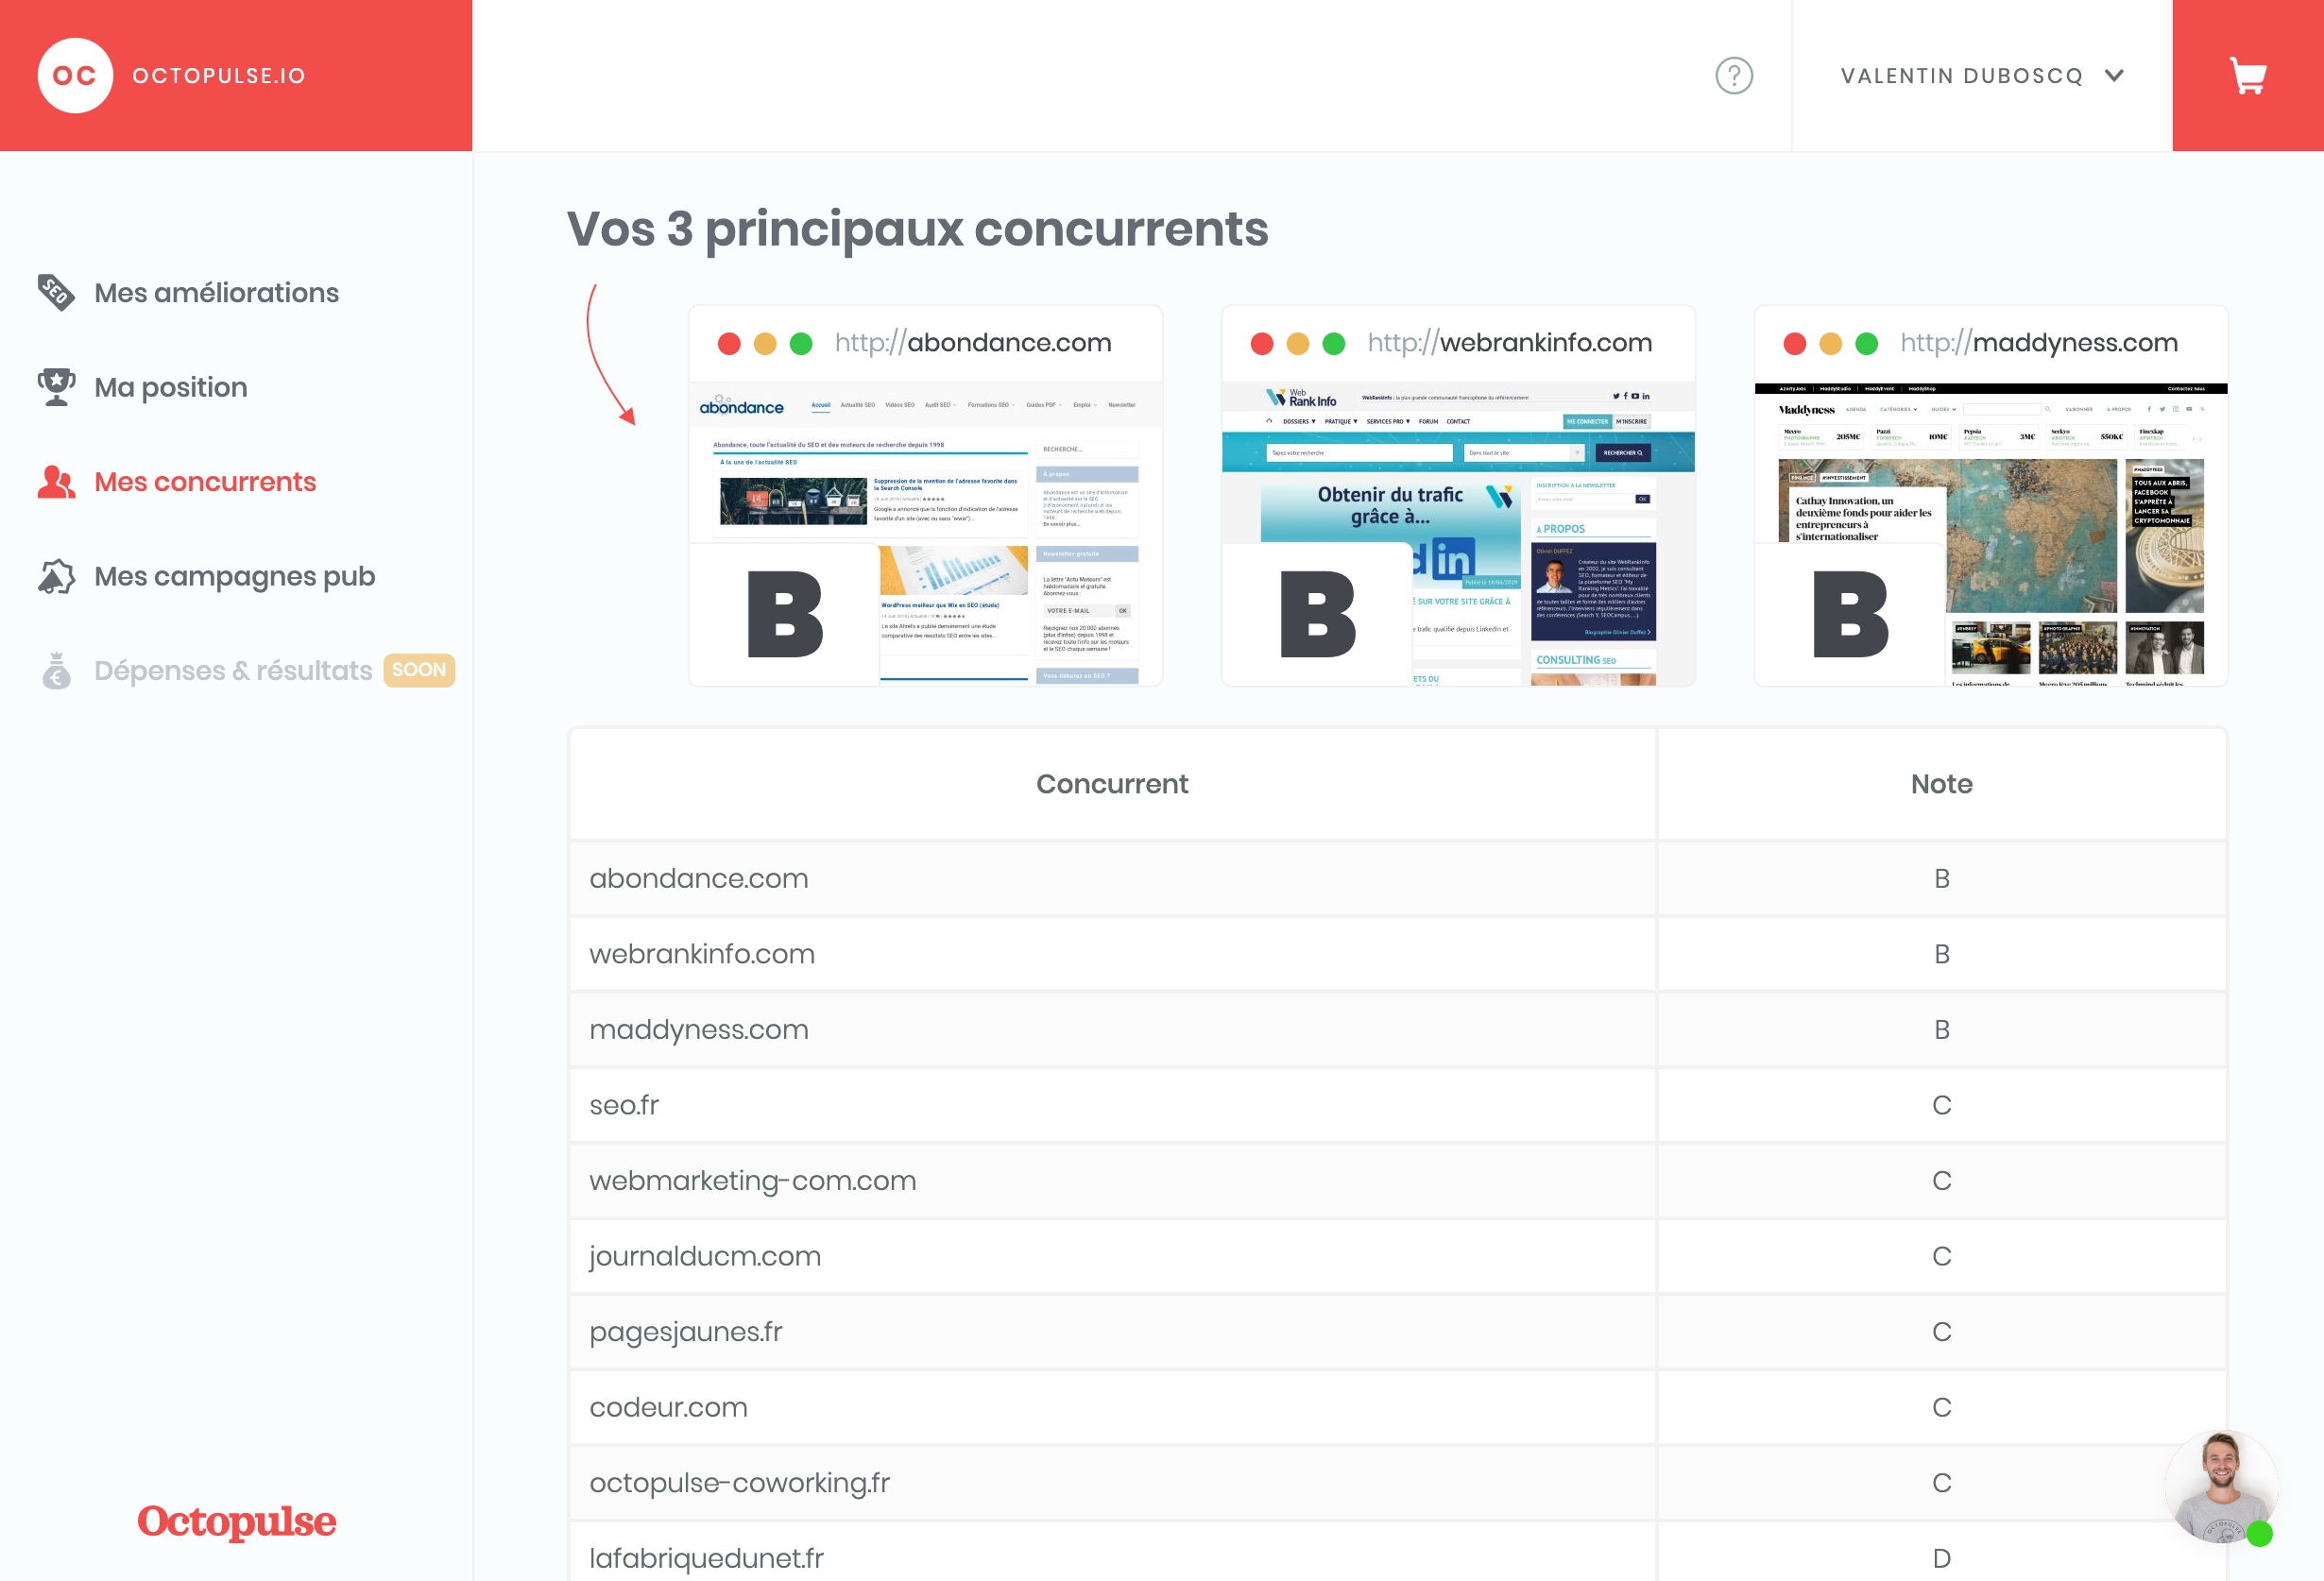Click the megaphone icon beside Mes campagnes pub
2324x1581 pixels.
coord(56,576)
